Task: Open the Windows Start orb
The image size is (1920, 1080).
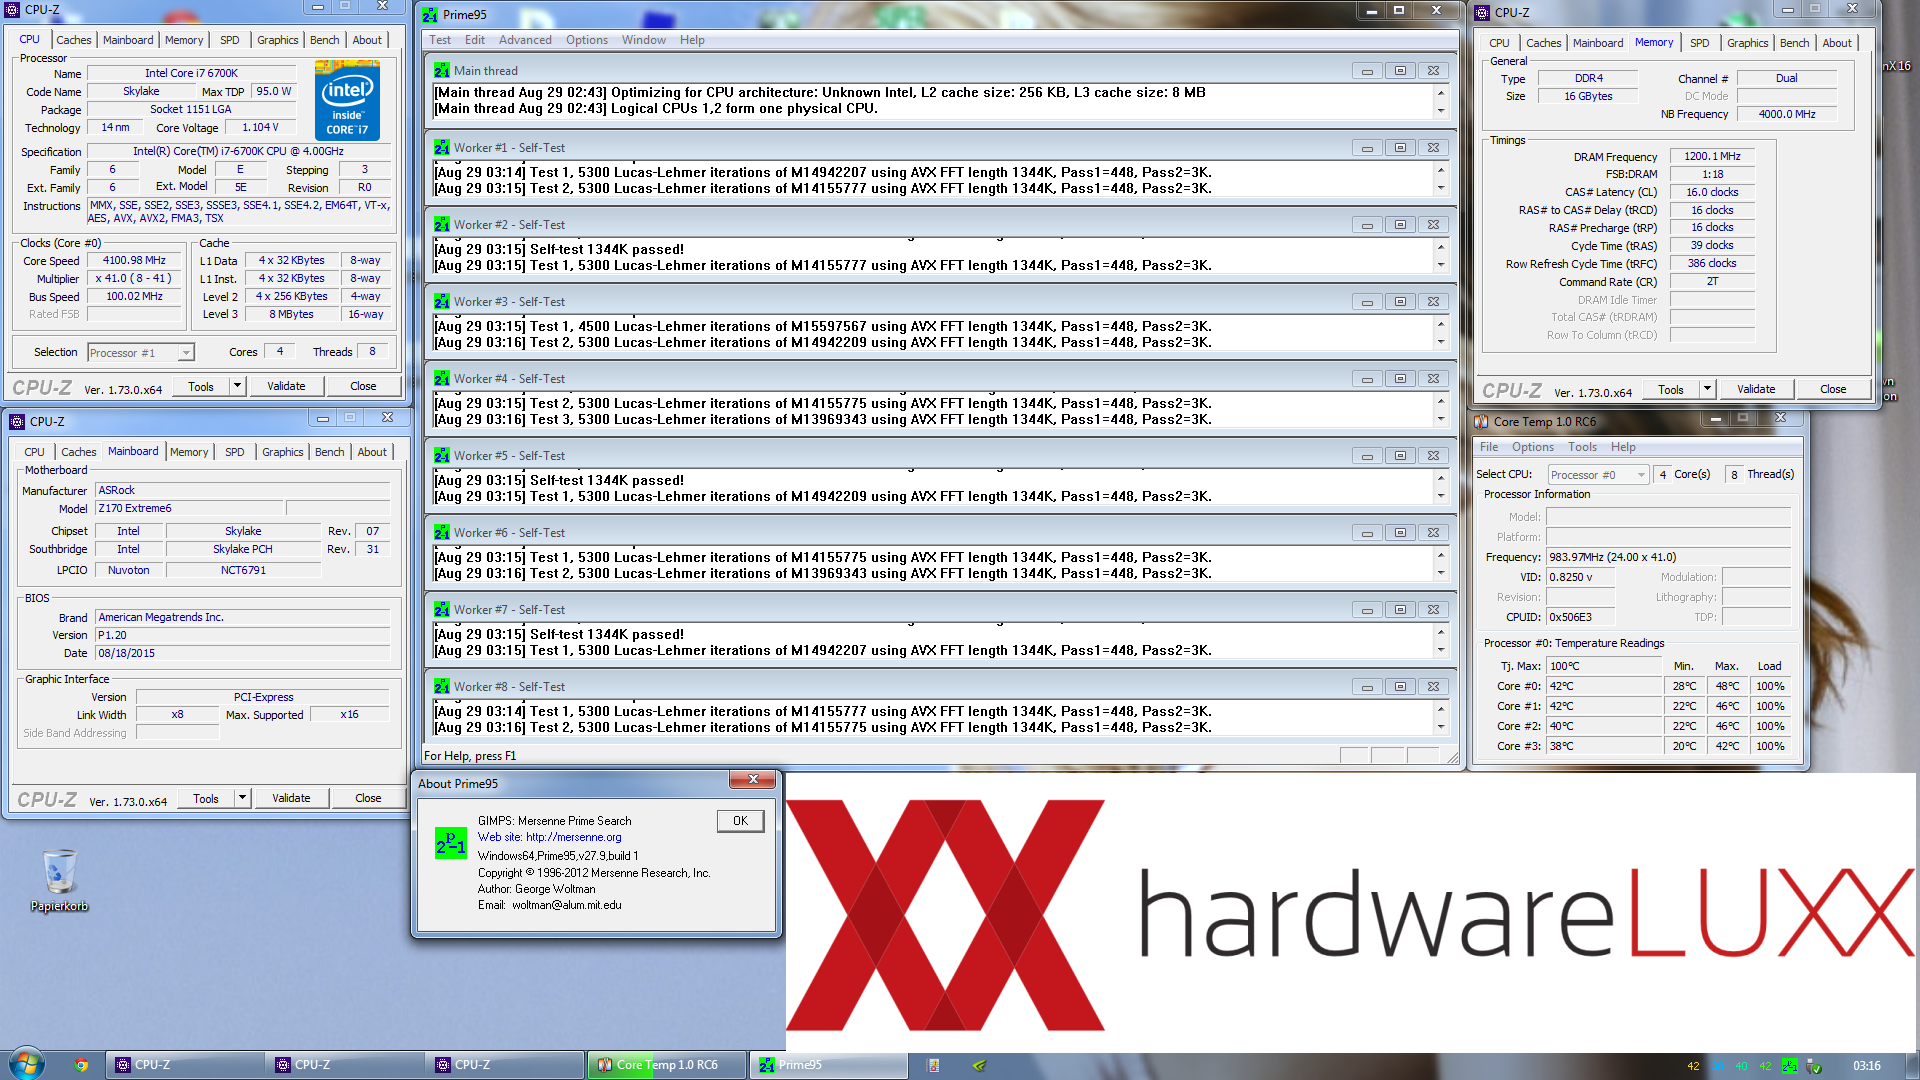Action: pos(26,1064)
